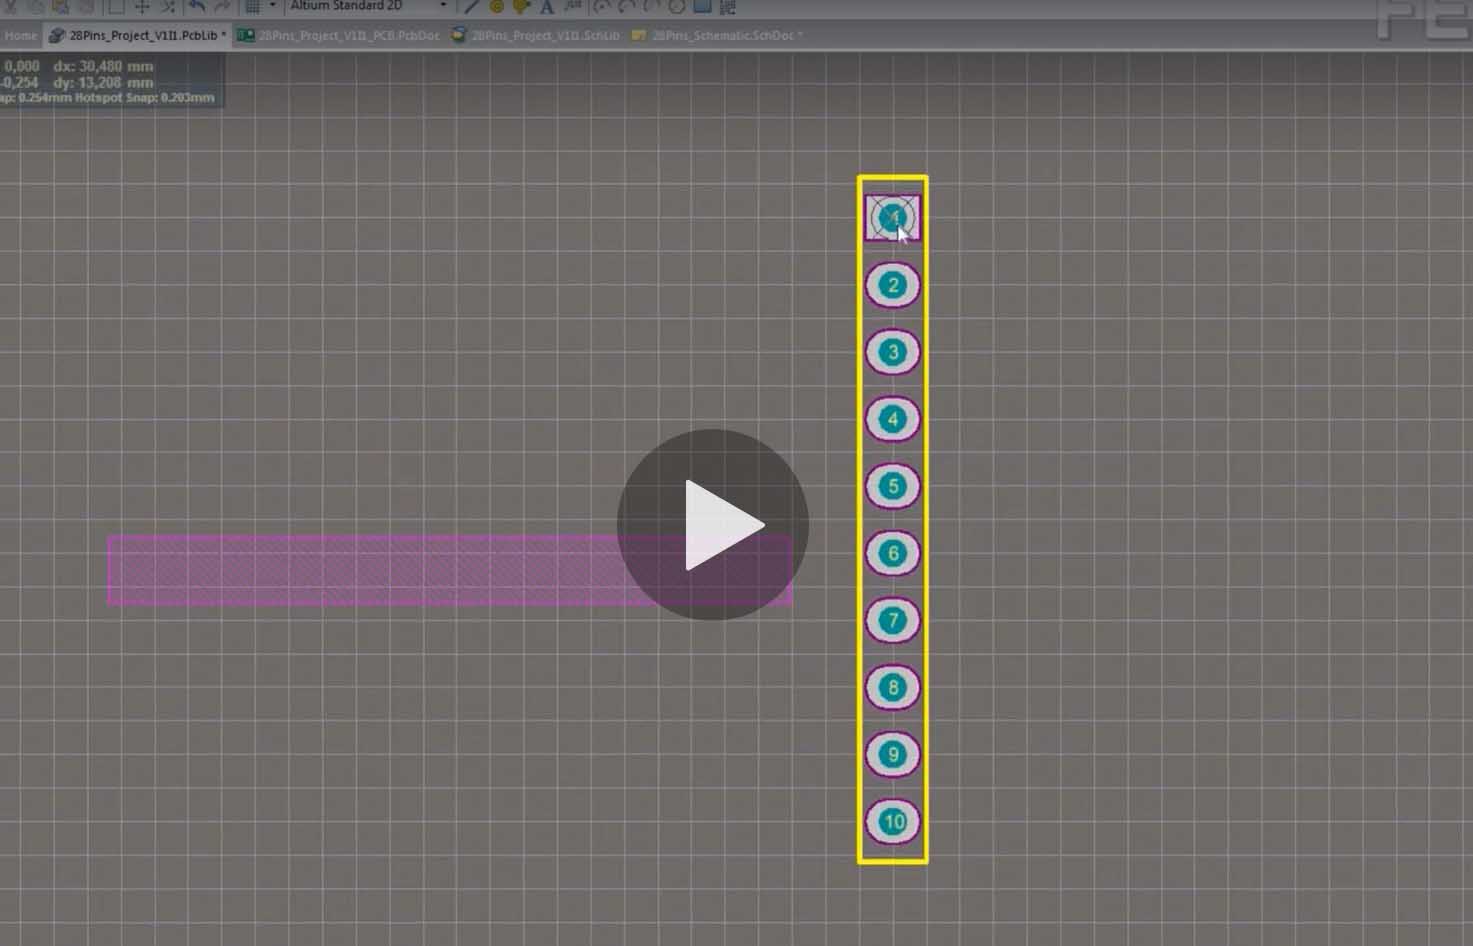Click the Move selection cross icon
Viewport: 1473px width, 946px height.
click(142, 7)
